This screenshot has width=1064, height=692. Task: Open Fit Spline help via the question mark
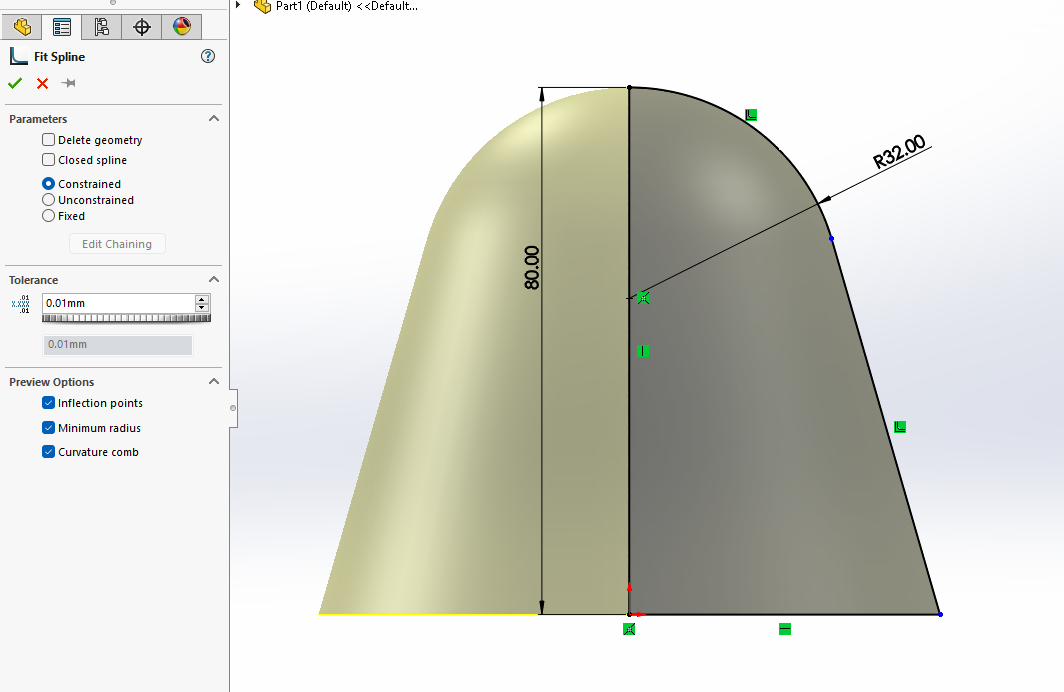coord(207,56)
